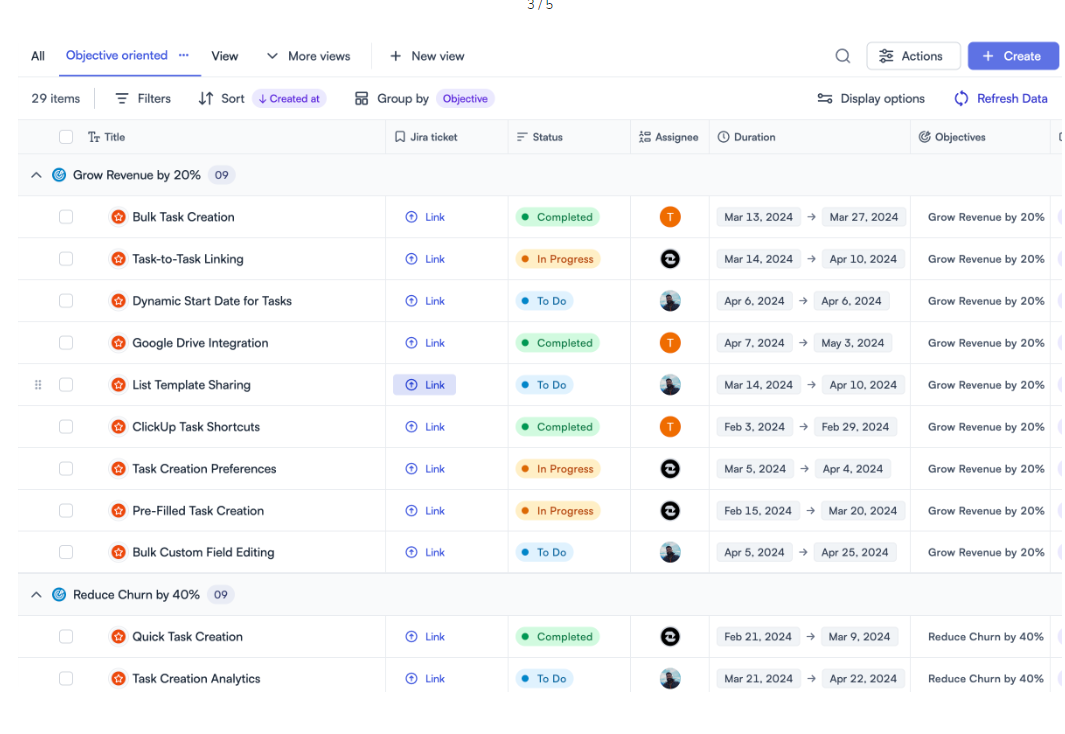Click the drag handle of List Template Sharing
1065x734 pixels.
(38, 385)
